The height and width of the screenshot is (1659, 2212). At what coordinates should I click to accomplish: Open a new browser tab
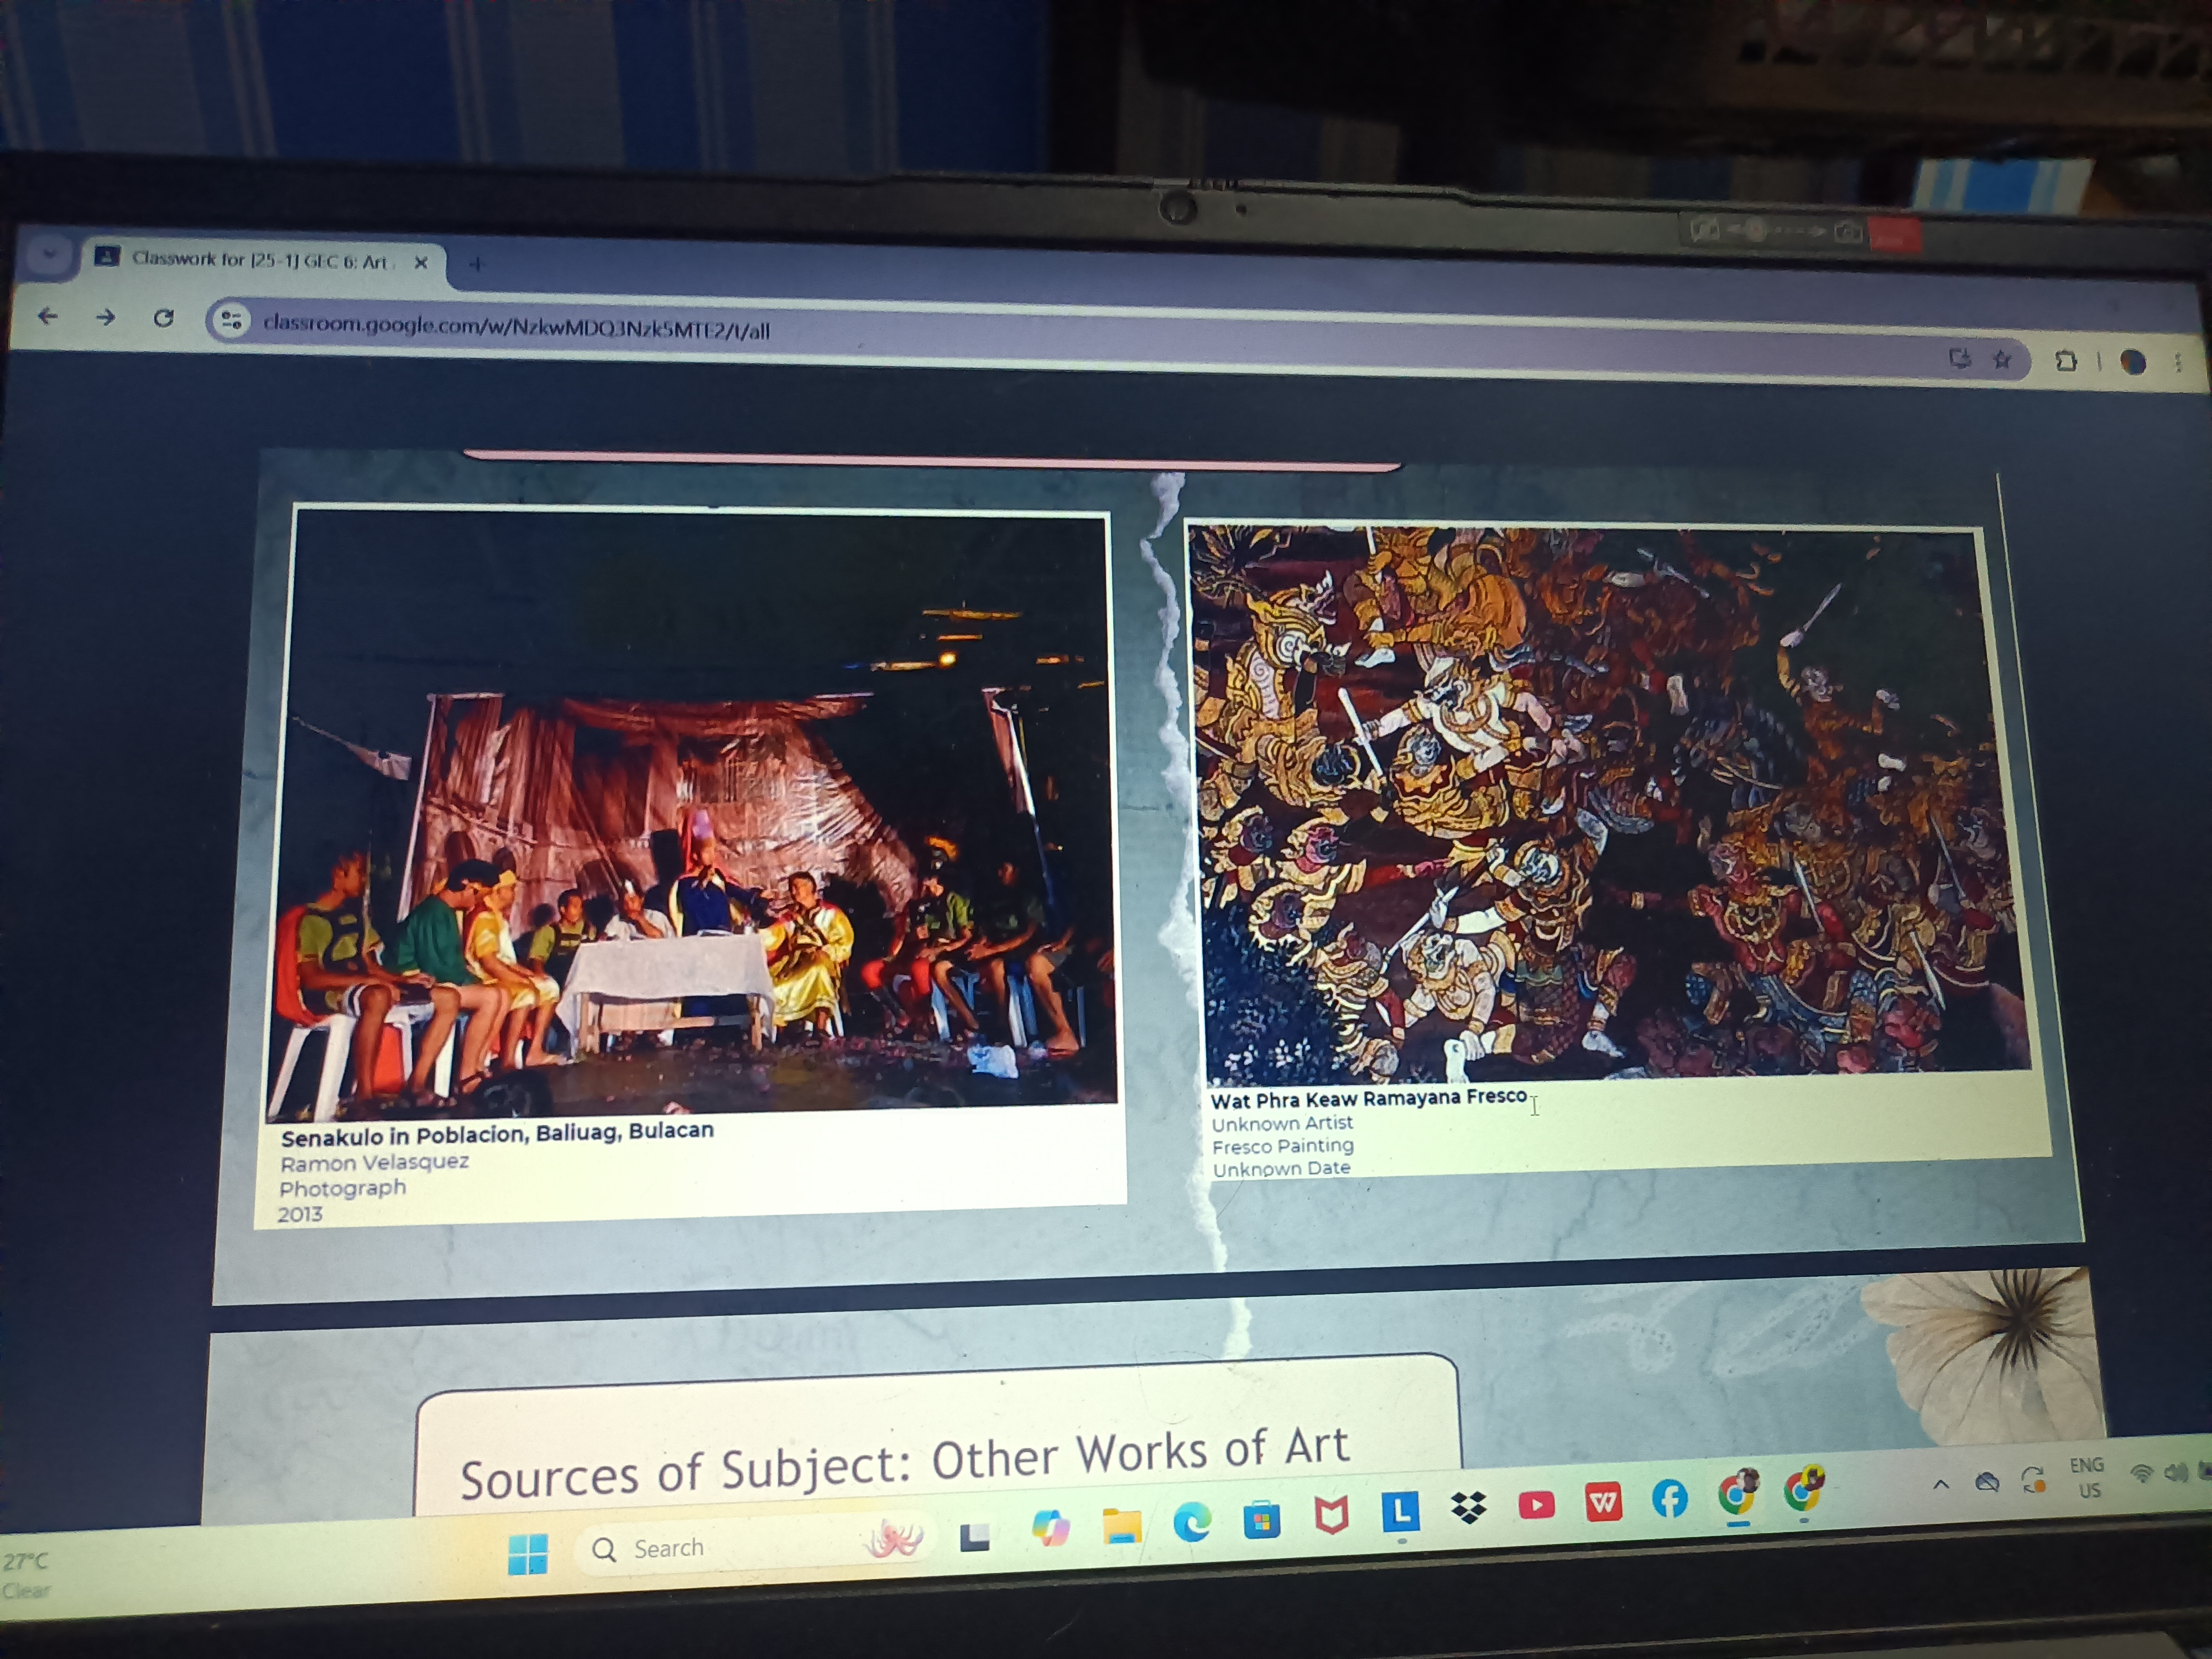pos(477,264)
